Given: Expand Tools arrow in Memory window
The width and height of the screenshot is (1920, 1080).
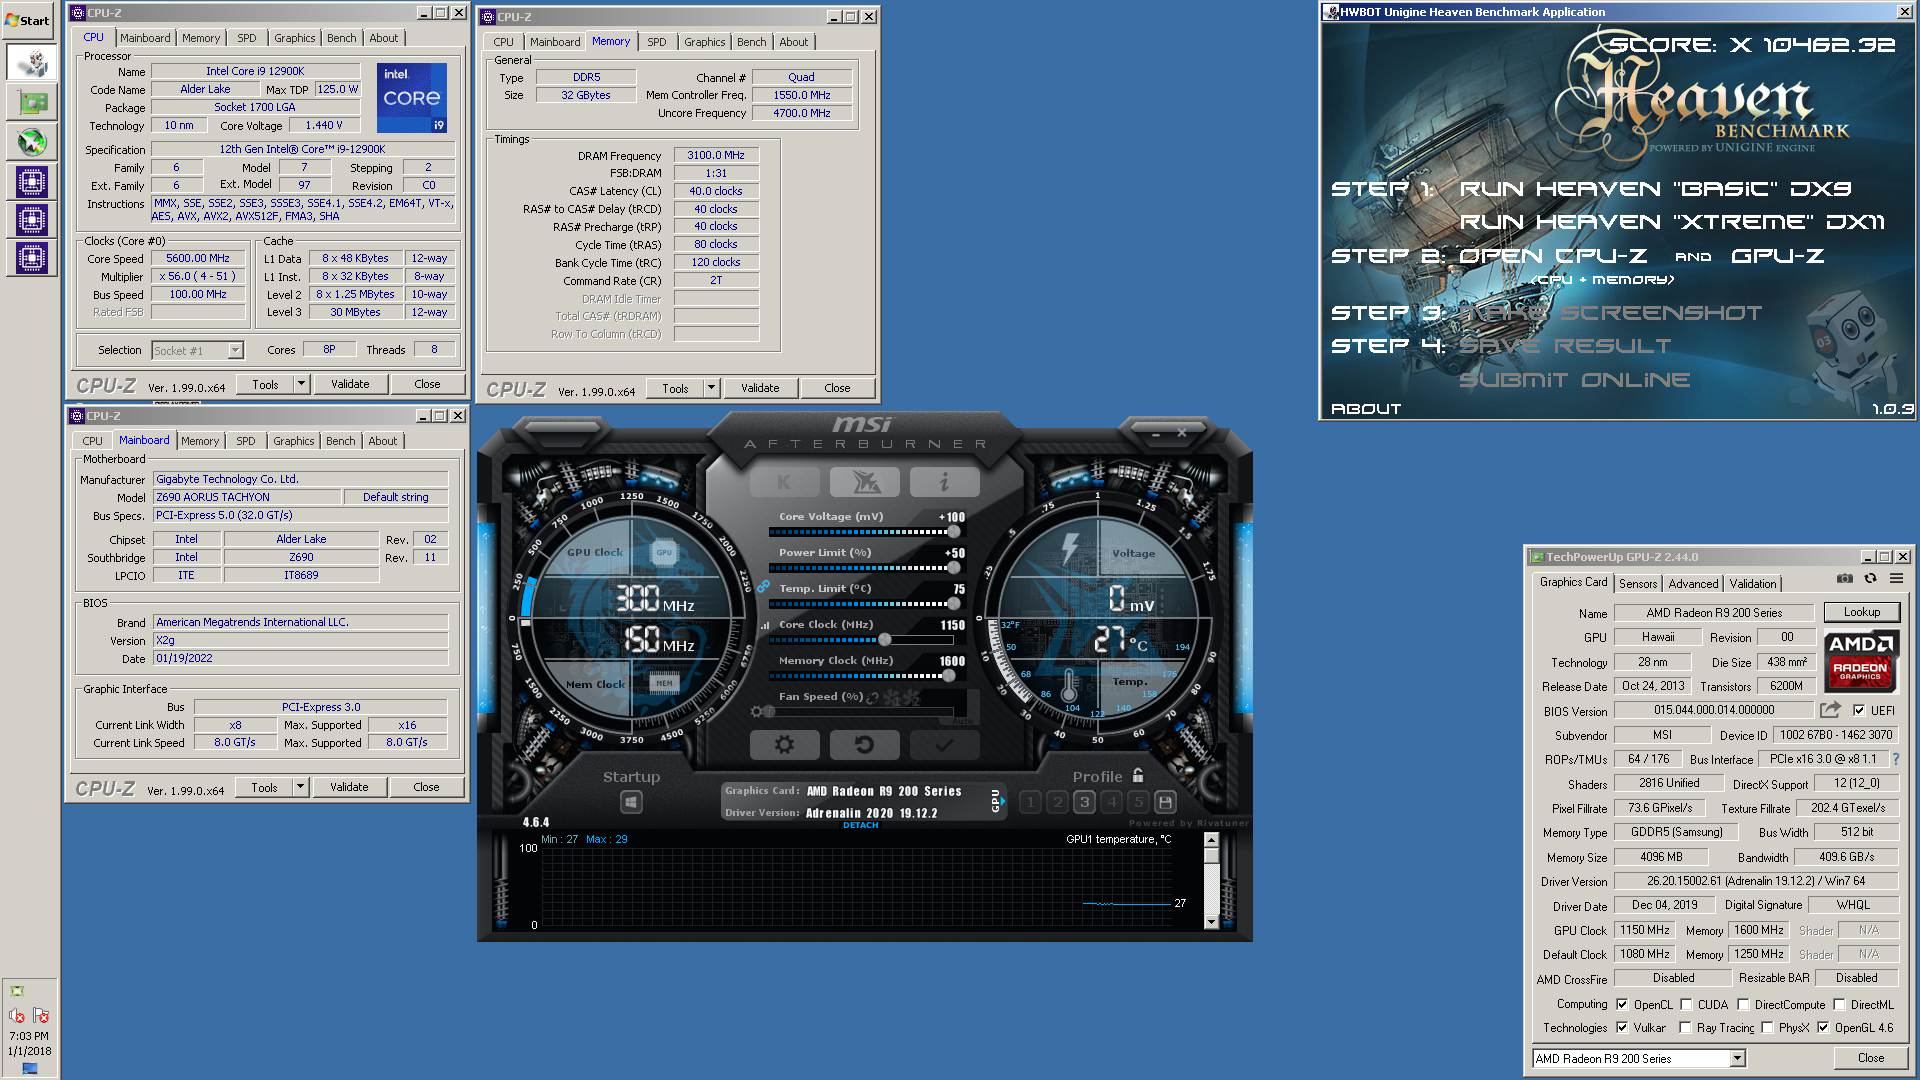Looking at the screenshot, I should point(711,388).
